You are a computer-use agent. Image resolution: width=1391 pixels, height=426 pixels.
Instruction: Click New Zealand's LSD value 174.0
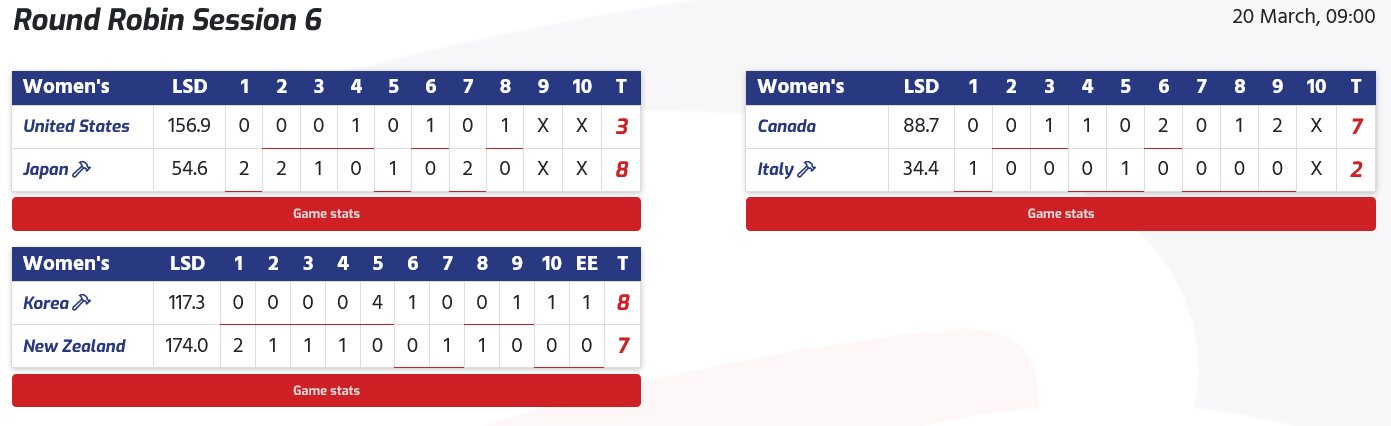coord(188,346)
